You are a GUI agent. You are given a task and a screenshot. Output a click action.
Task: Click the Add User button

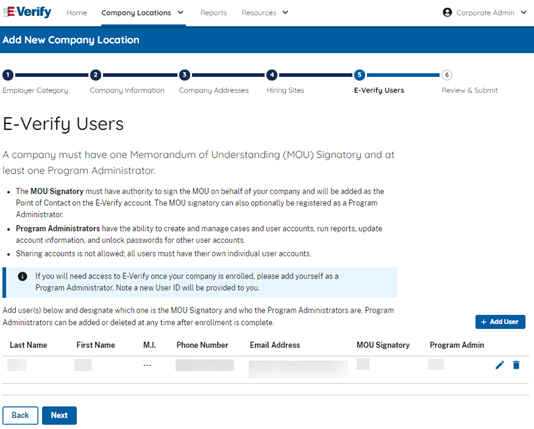[x=500, y=322]
